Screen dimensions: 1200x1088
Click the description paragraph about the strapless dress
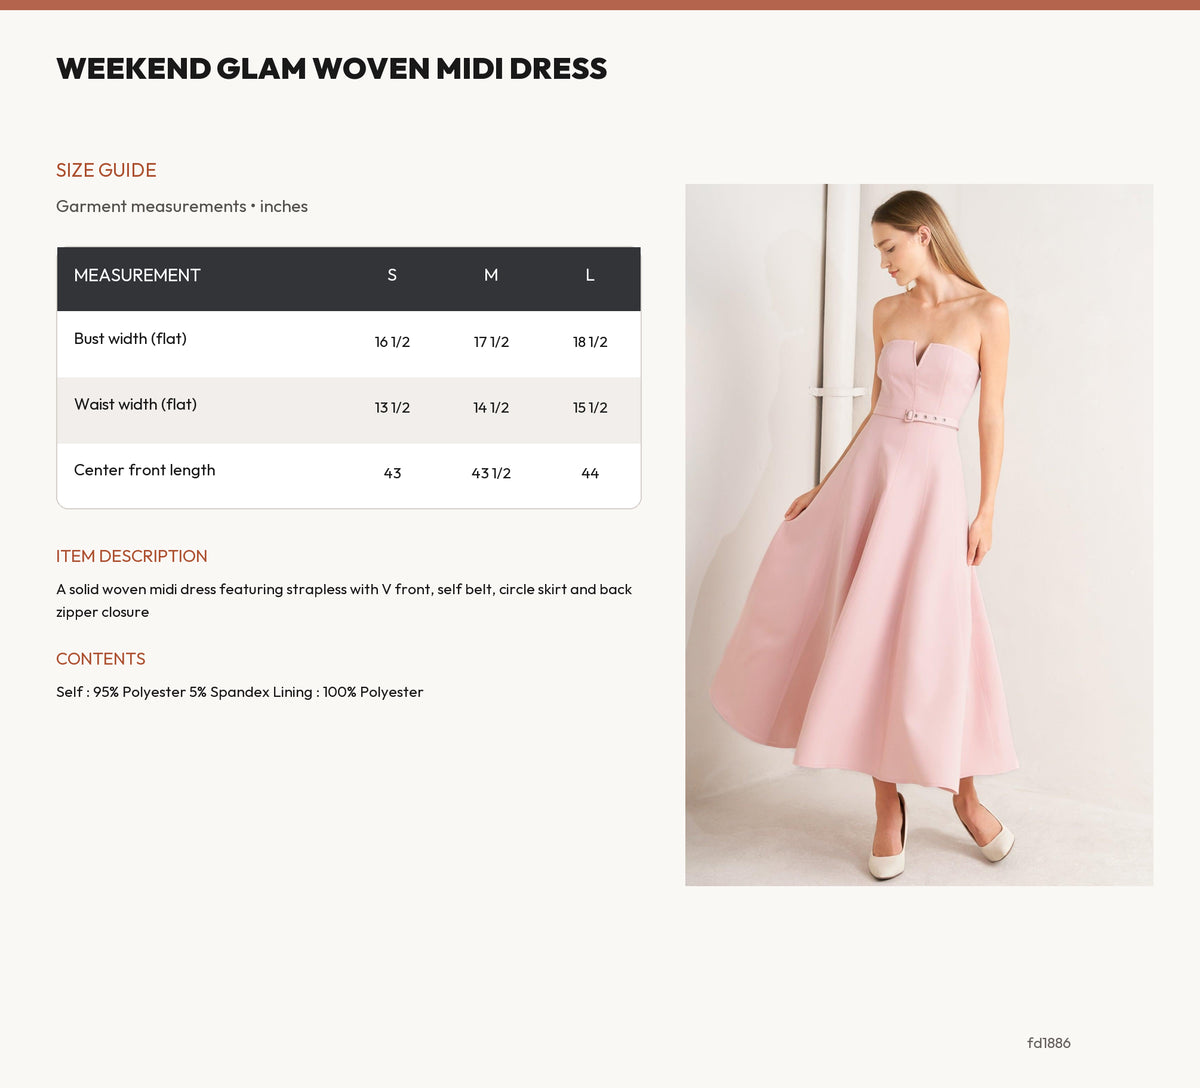[x=344, y=601]
